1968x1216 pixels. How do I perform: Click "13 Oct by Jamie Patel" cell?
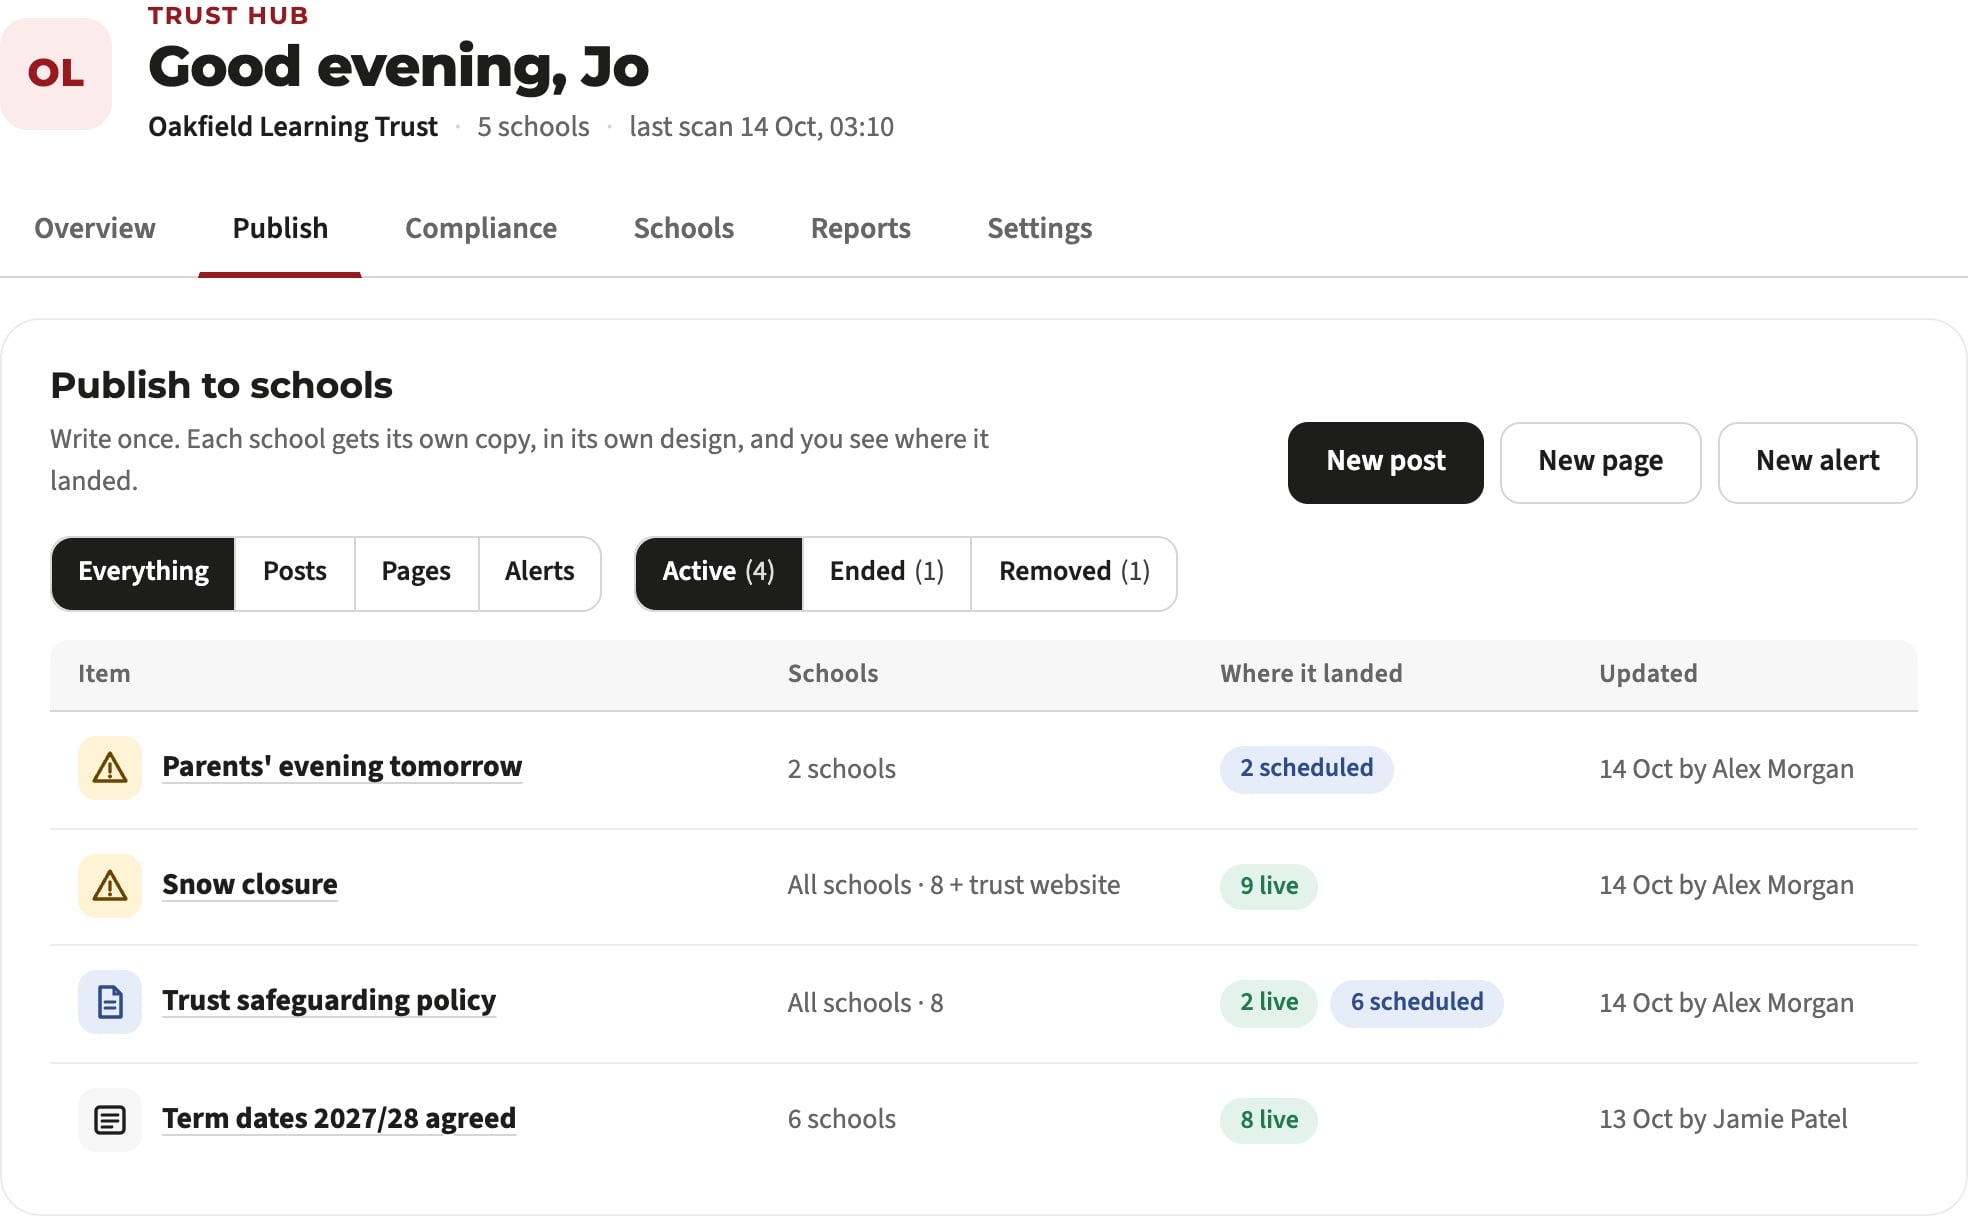pos(1723,1120)
